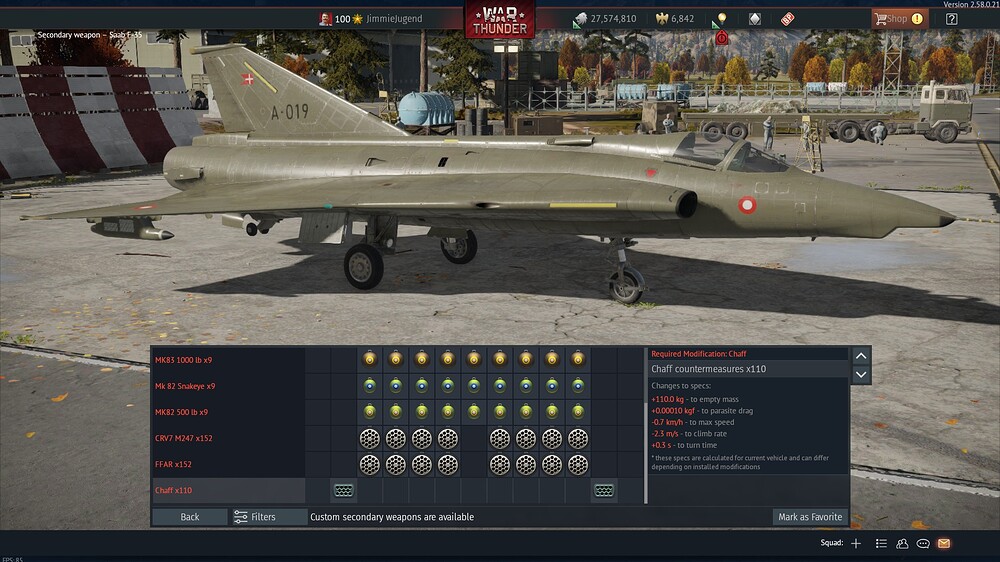Open the War Thunder main menu logo
The width and height of the screenshot is (1000, 562).
[499, 20]
